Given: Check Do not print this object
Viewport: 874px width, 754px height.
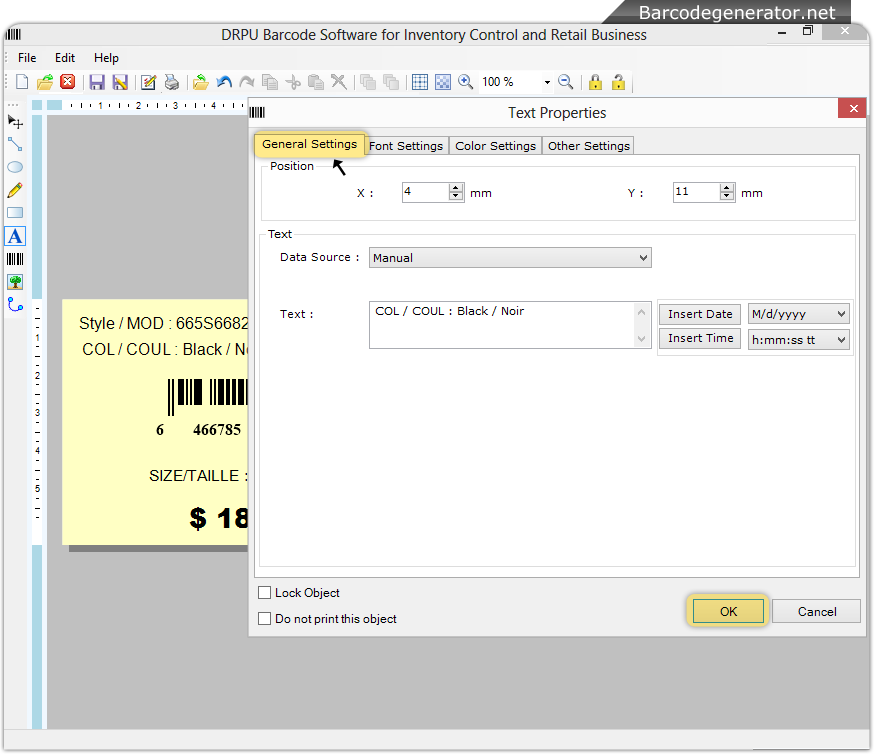Looking at the screenshot, I should click(265, 619).
